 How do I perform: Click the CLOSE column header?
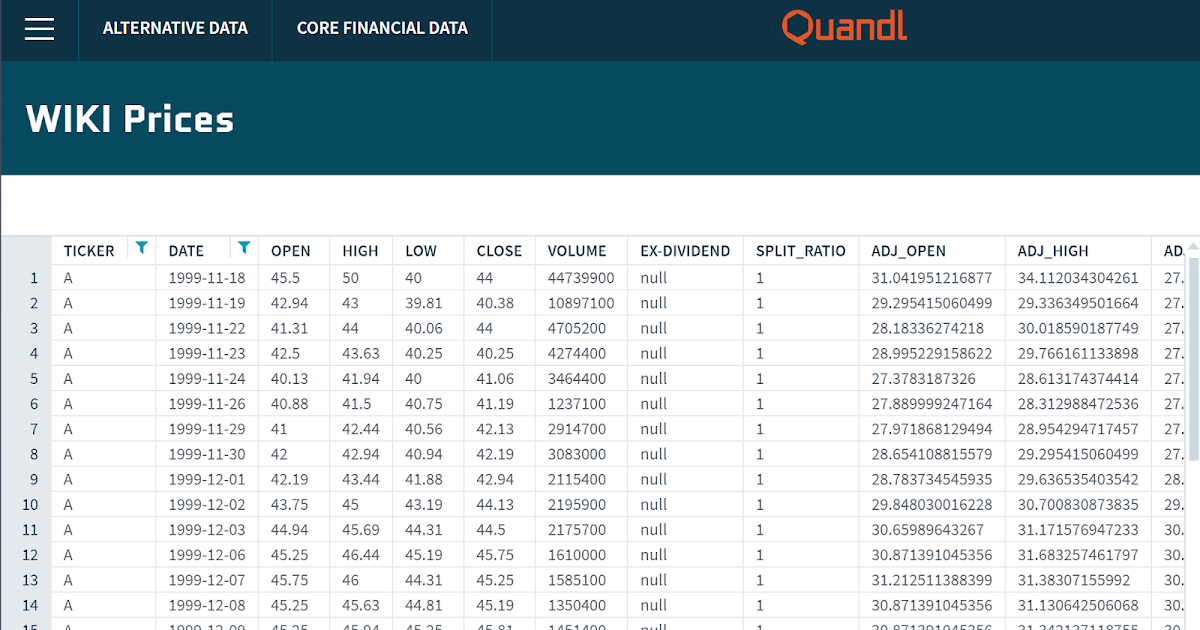pyautogui.click(x=499, y=251)
